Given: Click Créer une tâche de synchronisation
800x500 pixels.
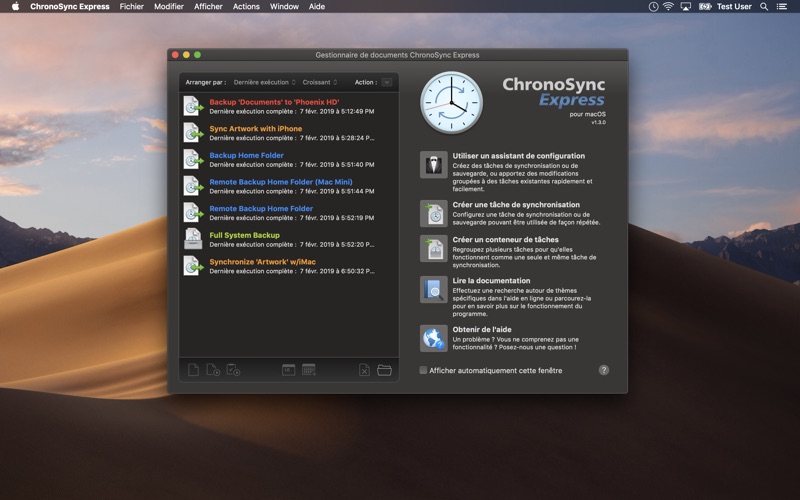Looking at the screenshot, I should click(x=516, y=205).
